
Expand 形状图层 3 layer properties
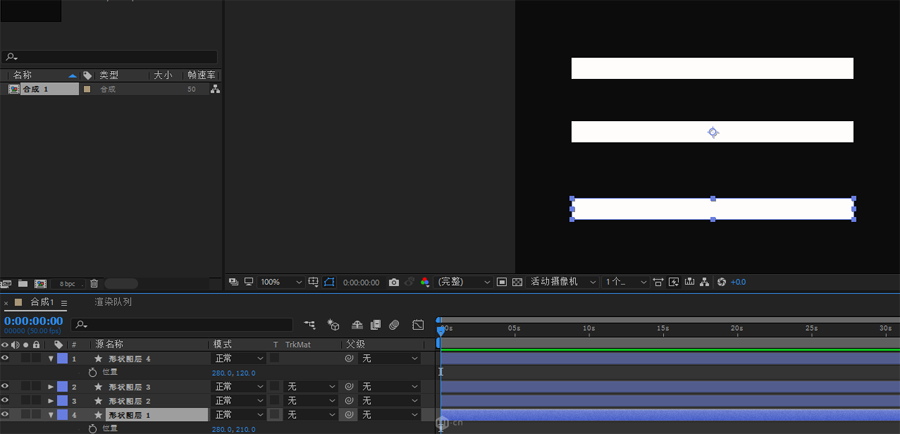[51, 387]
